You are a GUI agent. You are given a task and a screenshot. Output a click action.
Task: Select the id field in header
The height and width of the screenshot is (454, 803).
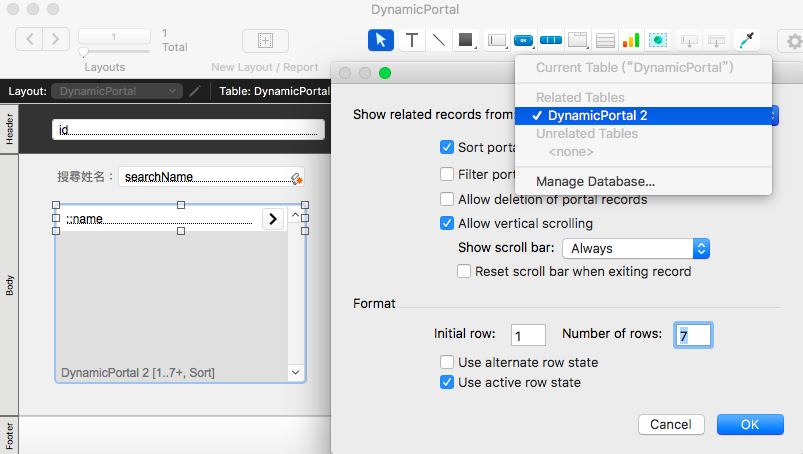pyautogui.click(x=188, y=129)
